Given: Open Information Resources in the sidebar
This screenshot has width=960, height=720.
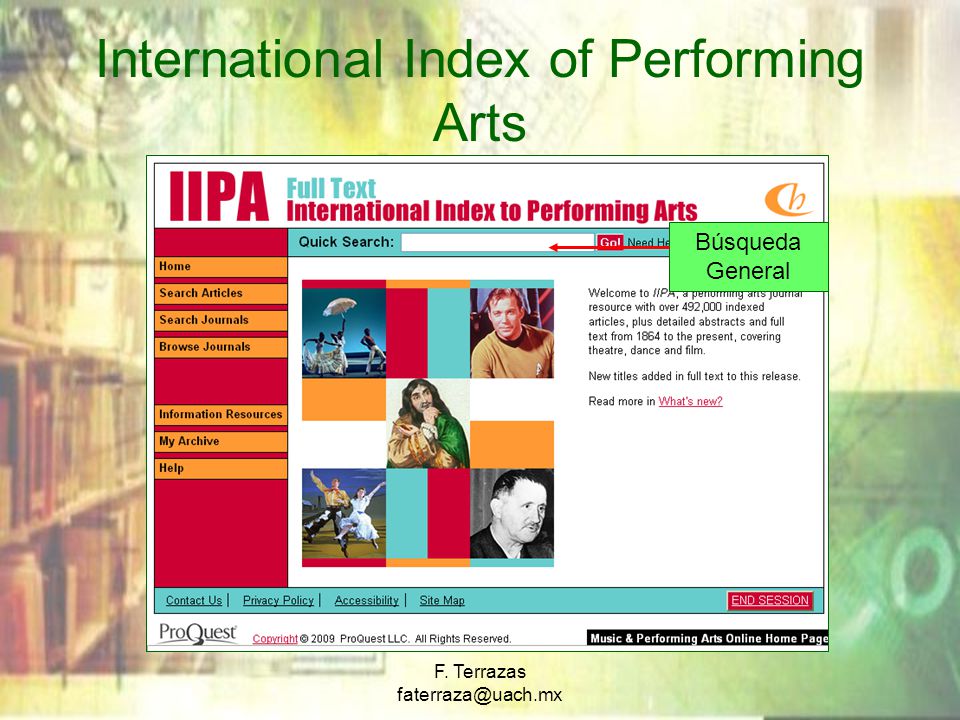Looking at the screenshot, I should point(220,414).
